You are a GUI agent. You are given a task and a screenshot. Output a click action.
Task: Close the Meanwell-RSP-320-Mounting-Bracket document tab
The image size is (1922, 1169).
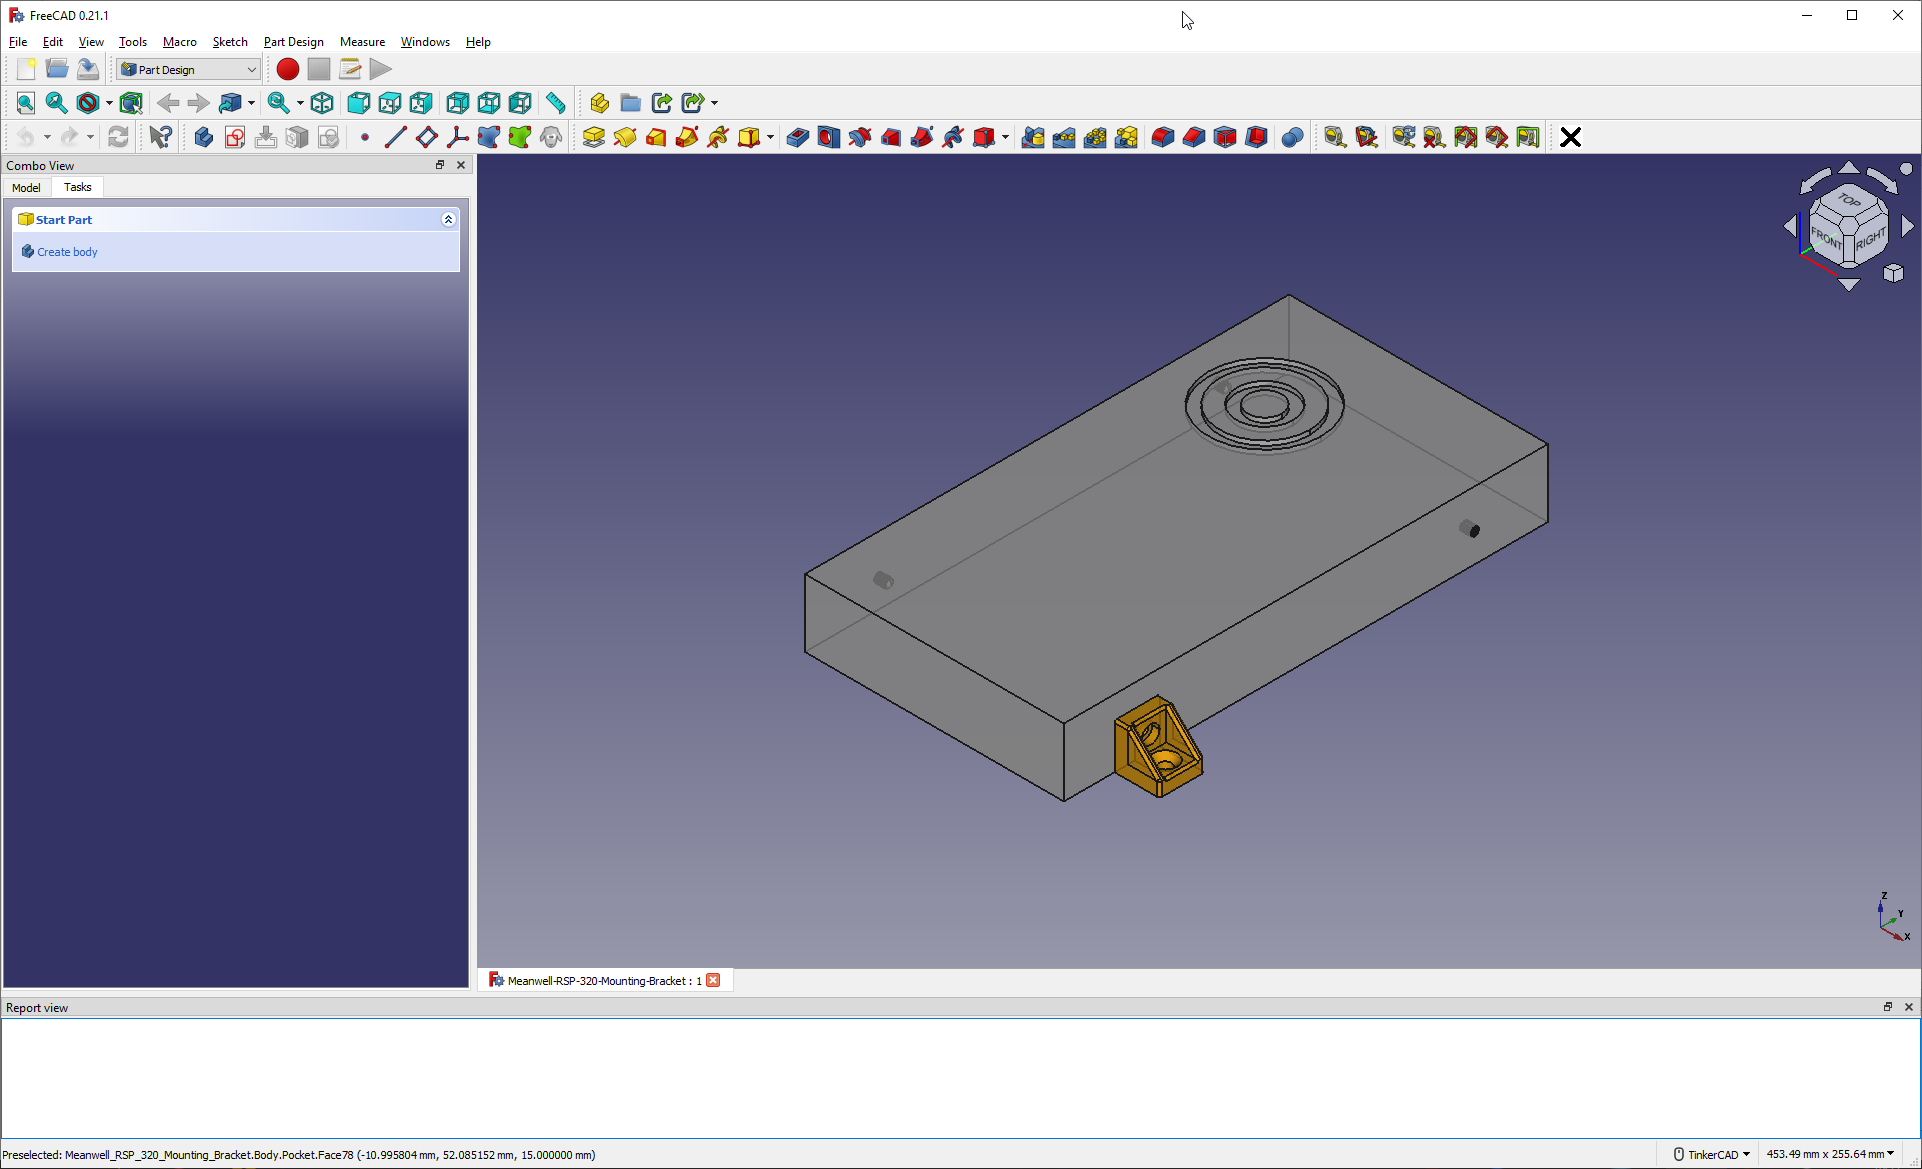[713, 980]
